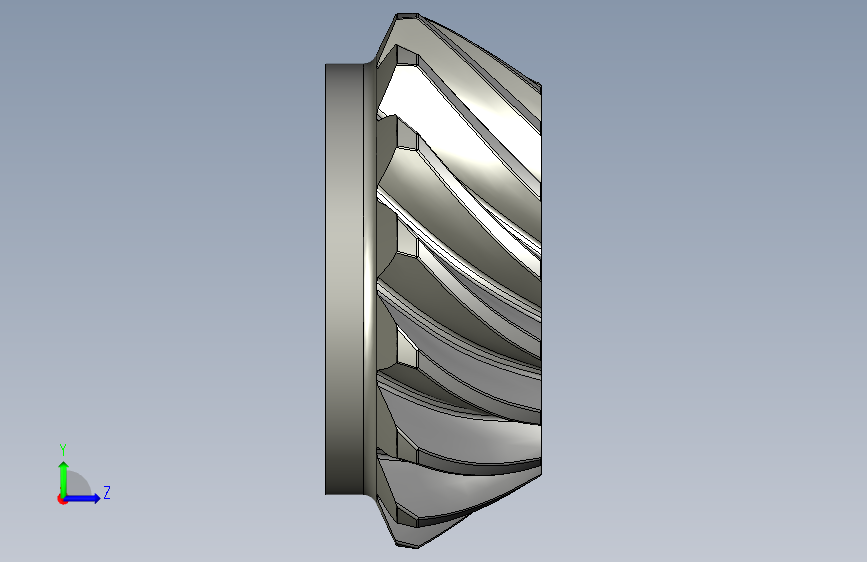Click the red origin dot of triad
Screen dimensions: 867x562
(62, 499)
